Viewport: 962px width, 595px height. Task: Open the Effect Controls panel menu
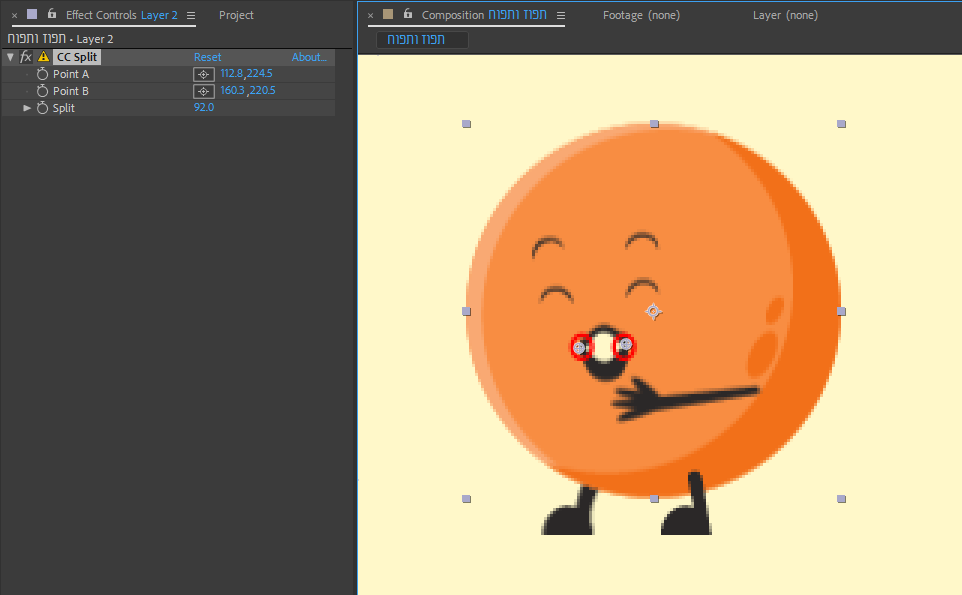[x=191, y=15]
